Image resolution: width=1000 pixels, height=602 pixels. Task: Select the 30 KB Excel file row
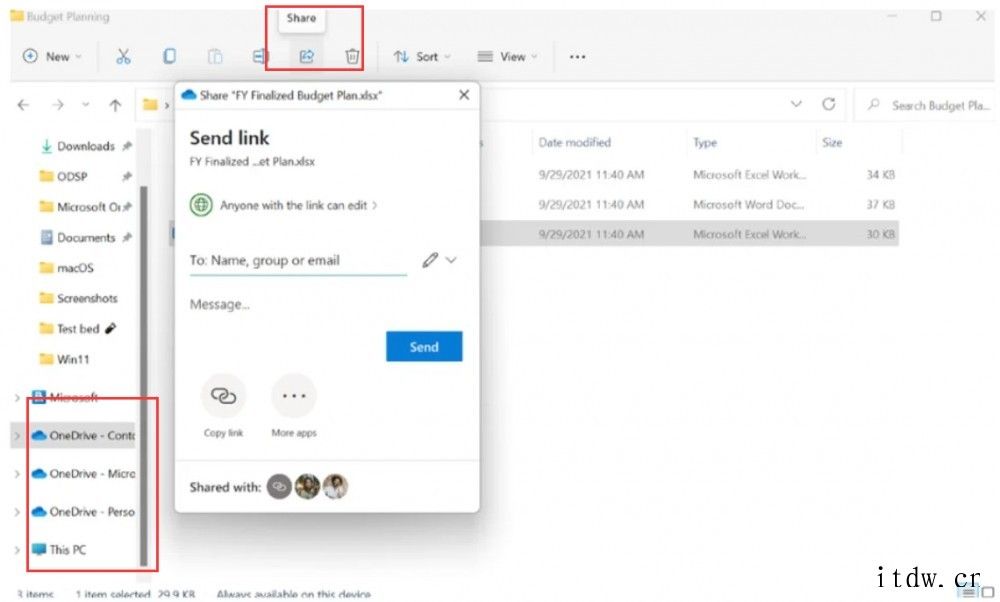pyautogui.click(x=690, y=234)
